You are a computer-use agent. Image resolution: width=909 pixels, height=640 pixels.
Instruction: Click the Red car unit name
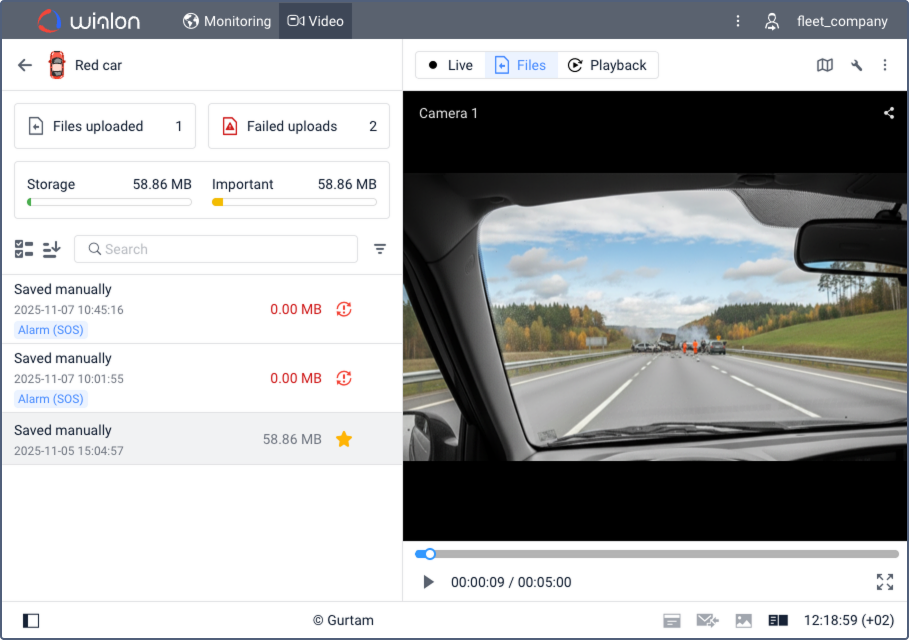(99, 65)
